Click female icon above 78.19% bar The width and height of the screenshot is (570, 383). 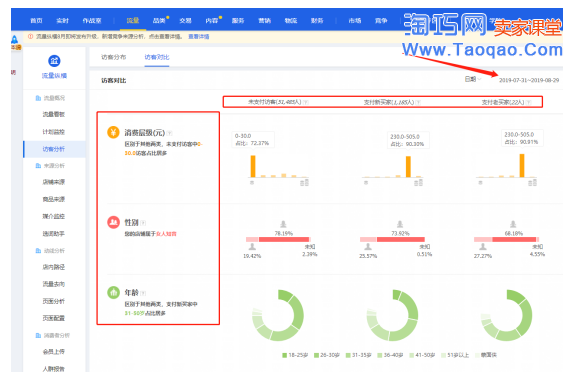[x=283, y=224]
